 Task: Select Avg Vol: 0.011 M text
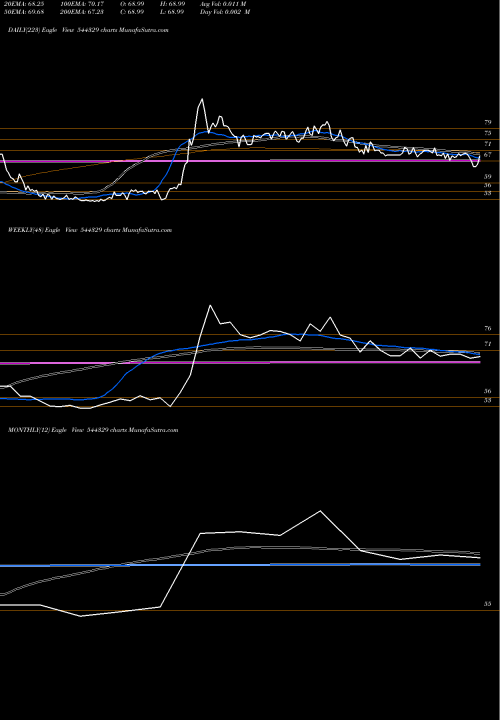pyautogui.click(x=223, y=4)
